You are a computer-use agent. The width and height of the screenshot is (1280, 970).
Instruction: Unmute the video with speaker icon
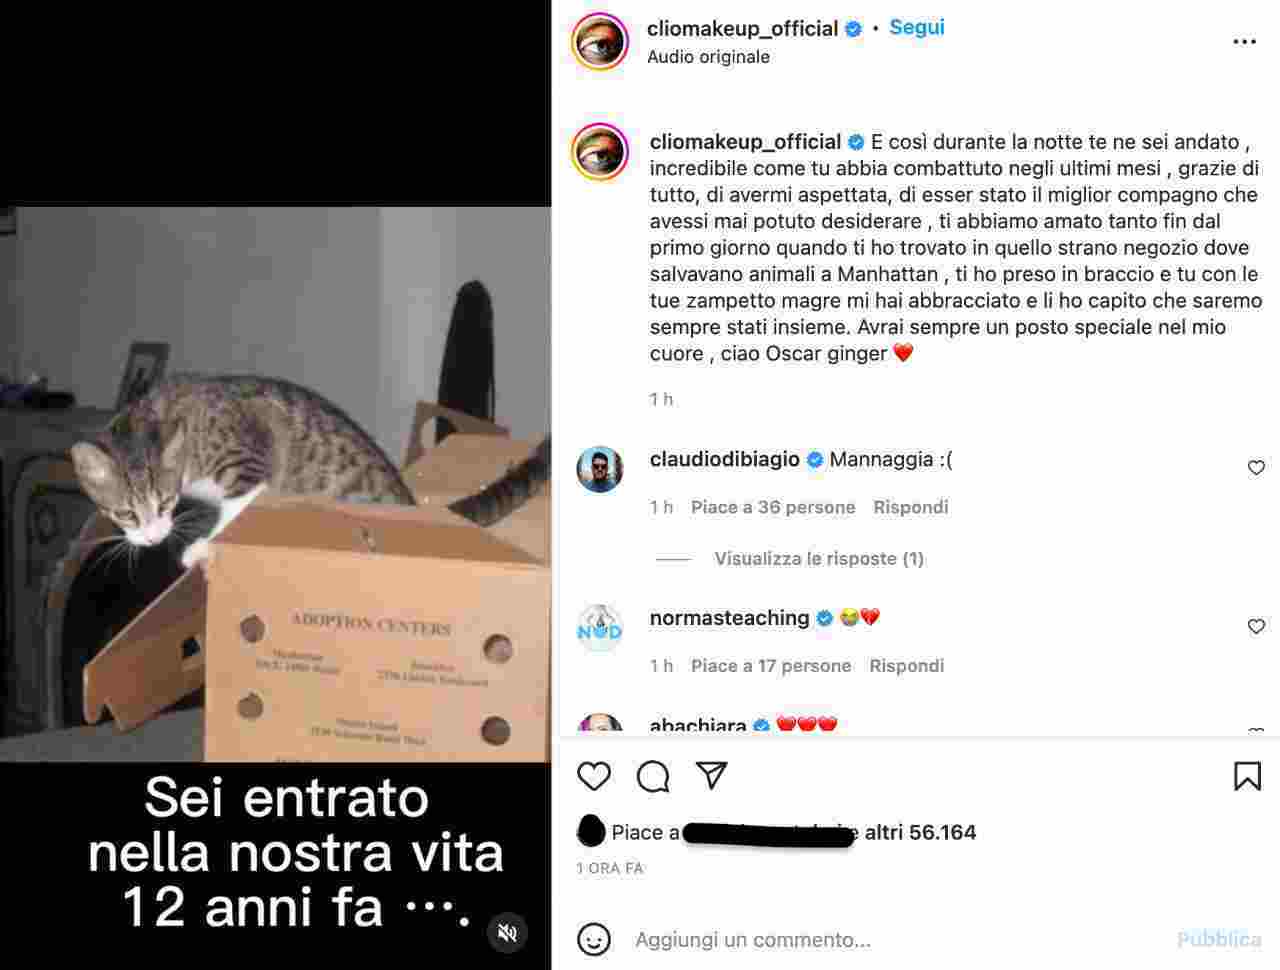[x=508, y=932]
